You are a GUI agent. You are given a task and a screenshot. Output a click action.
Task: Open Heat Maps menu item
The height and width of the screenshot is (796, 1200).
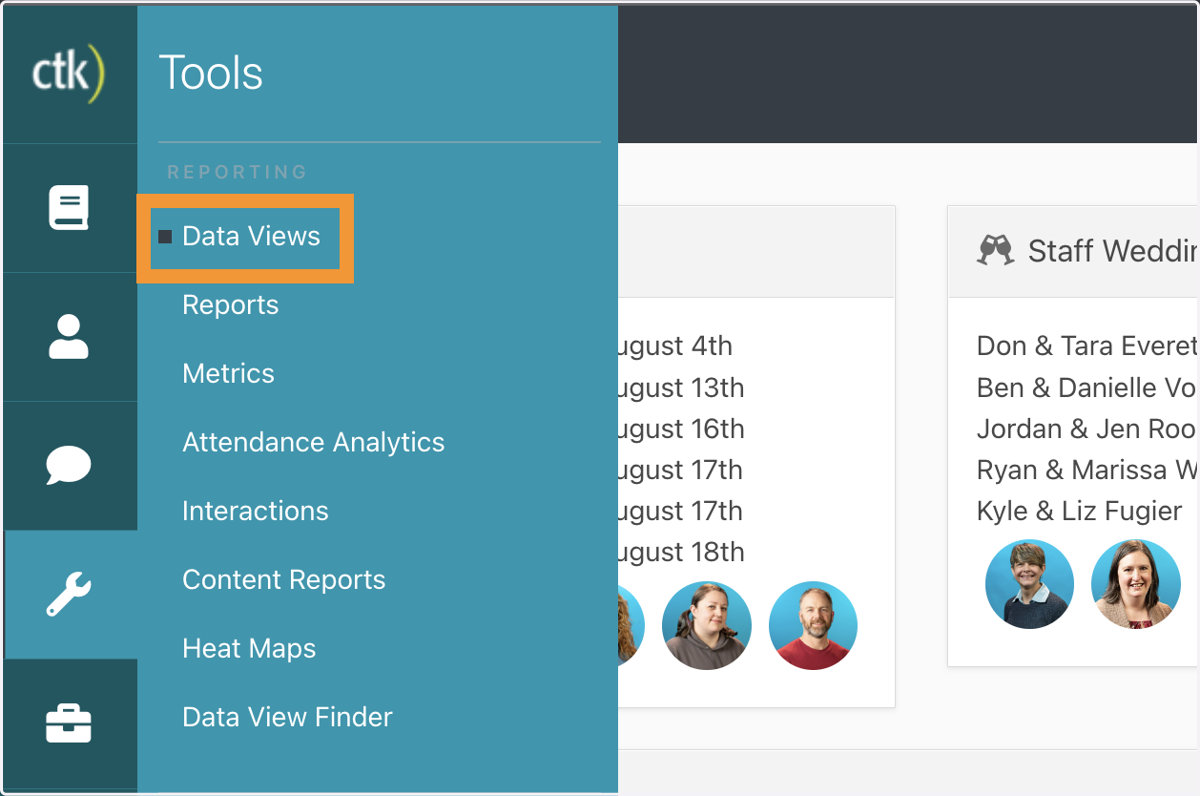(x=249, y=648)
